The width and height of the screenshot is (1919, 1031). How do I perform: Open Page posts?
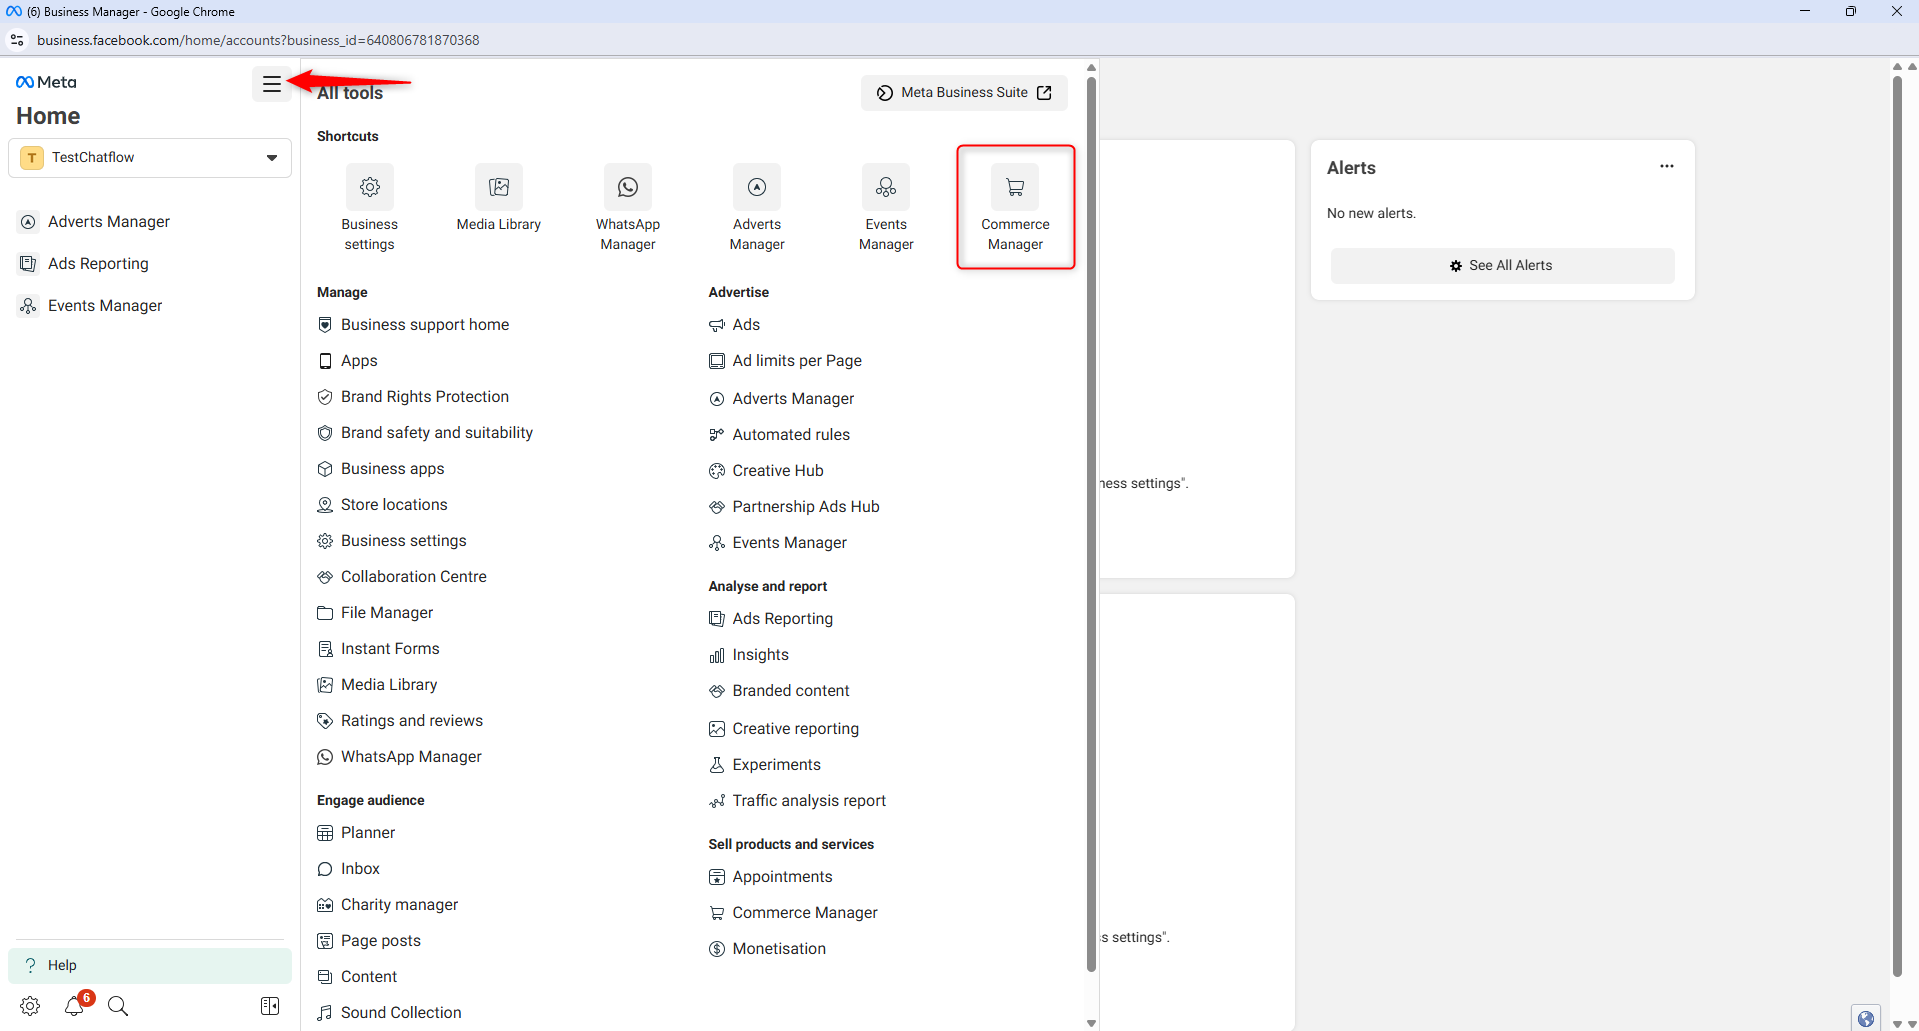tap(369, 941)
